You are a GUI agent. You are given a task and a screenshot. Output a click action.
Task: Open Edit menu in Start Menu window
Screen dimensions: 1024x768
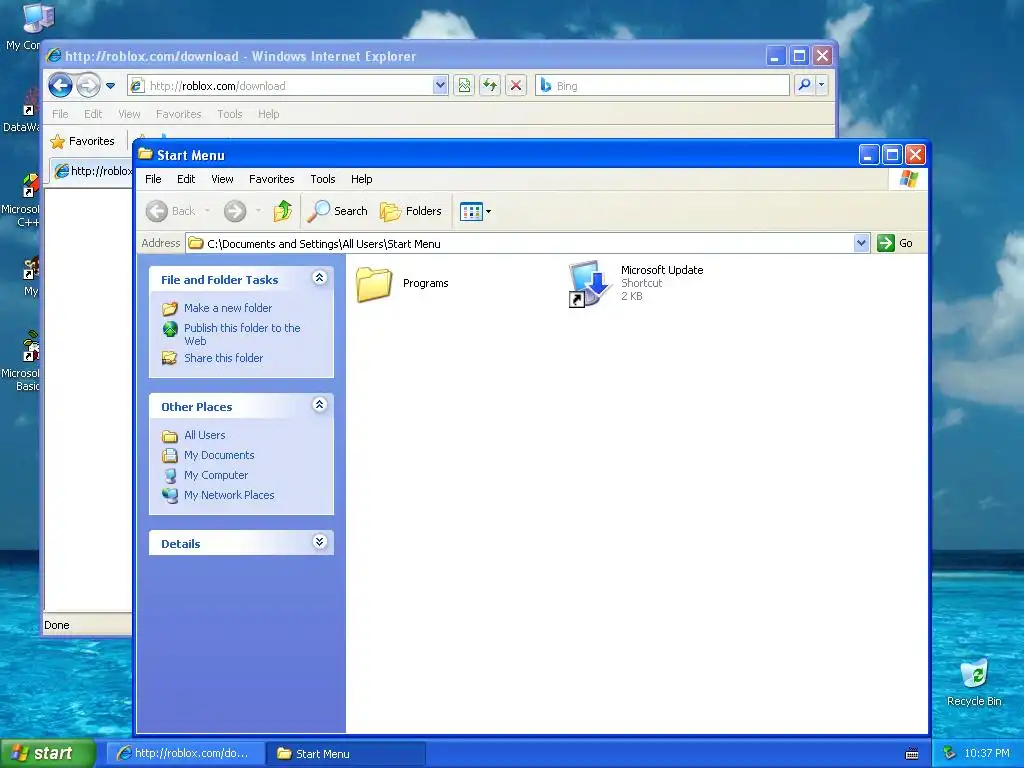185,179
